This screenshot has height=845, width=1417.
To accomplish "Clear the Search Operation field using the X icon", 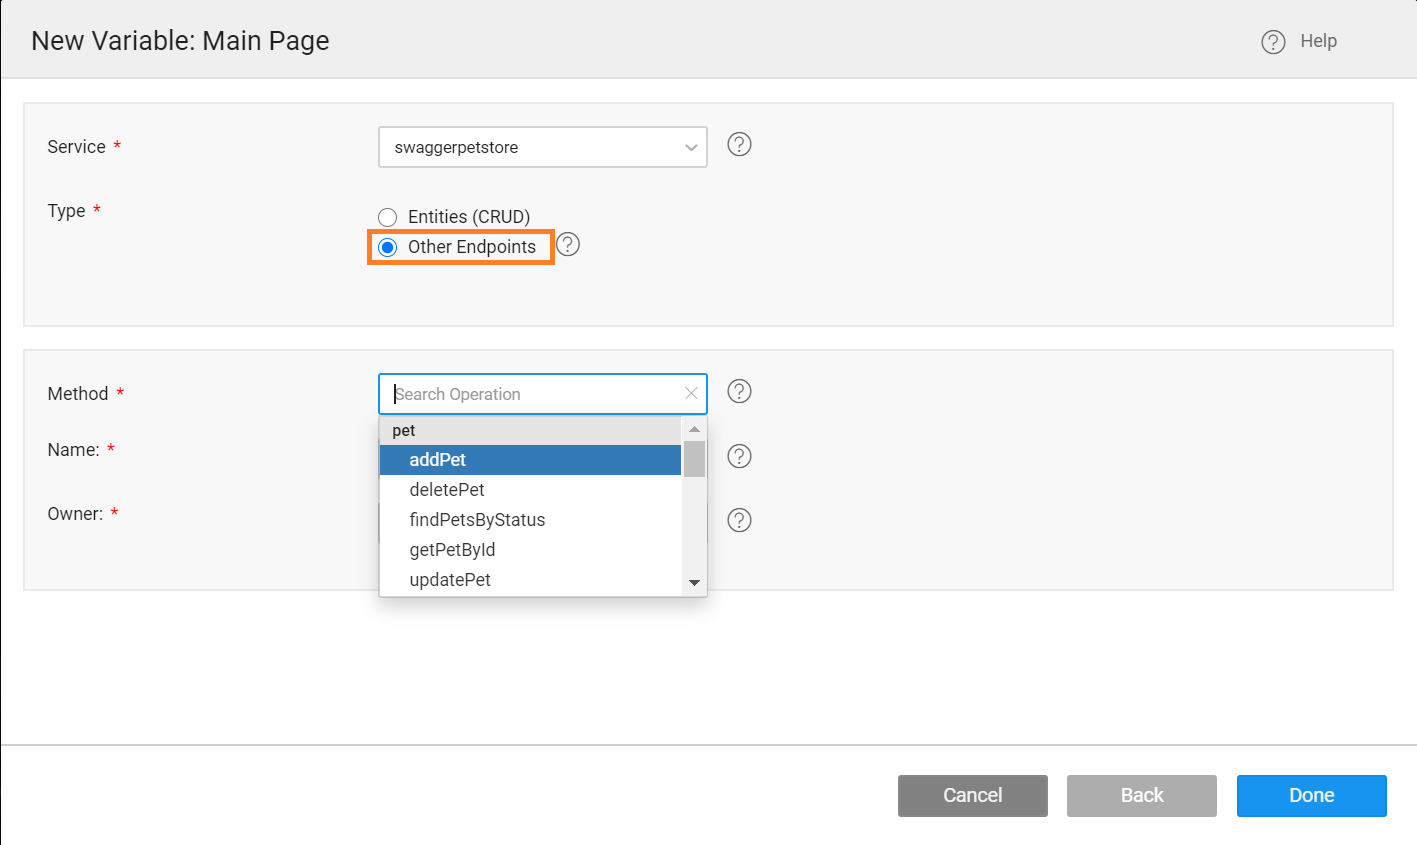I will 690,393.
